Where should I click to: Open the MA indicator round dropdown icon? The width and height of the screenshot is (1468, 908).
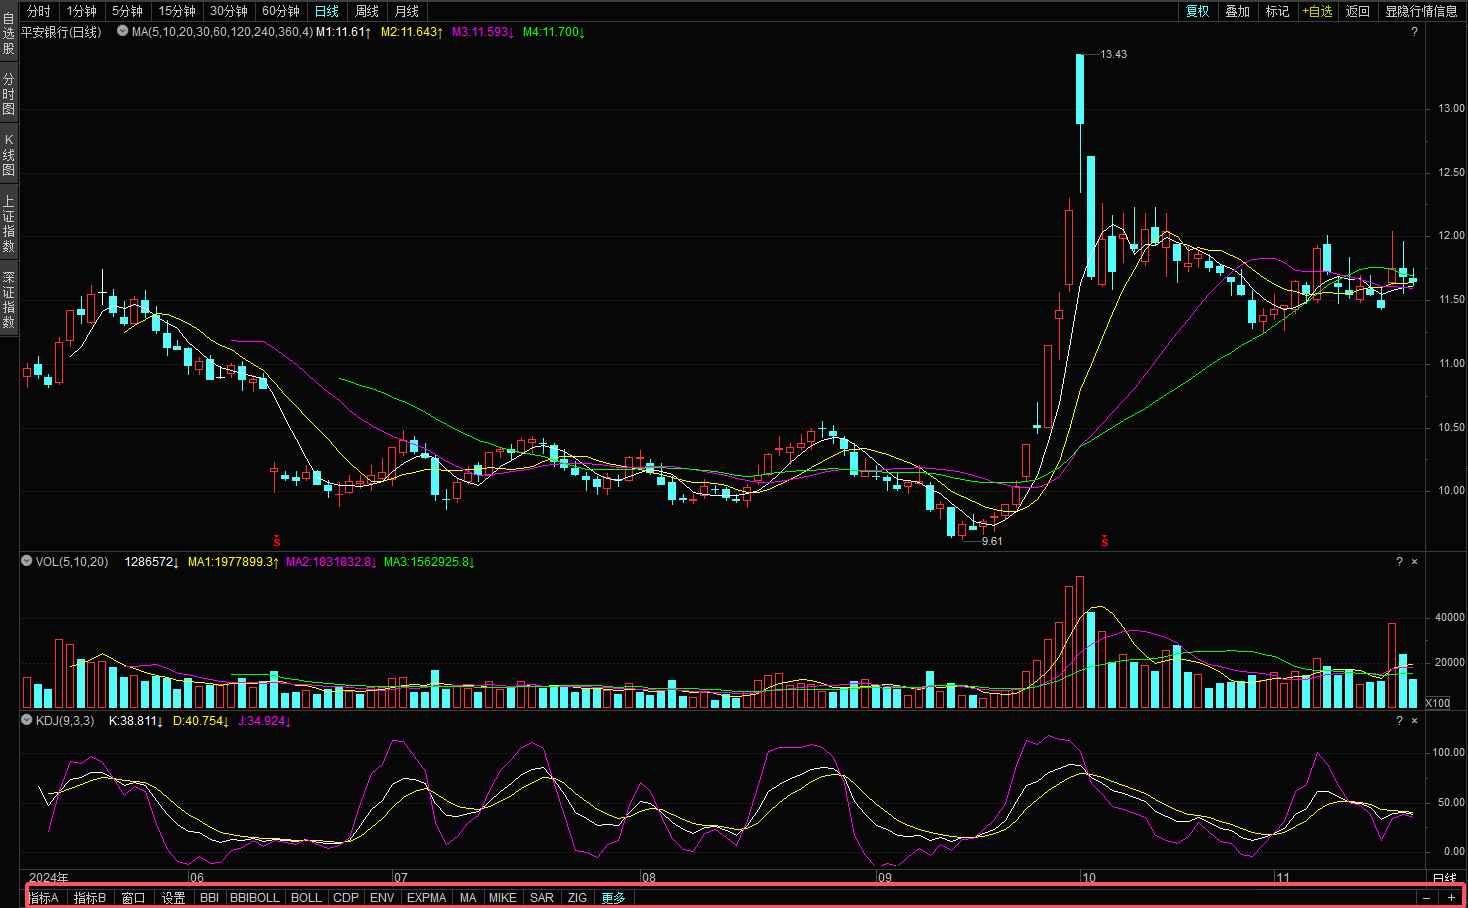pyautogui.click(x=122, y=31)
